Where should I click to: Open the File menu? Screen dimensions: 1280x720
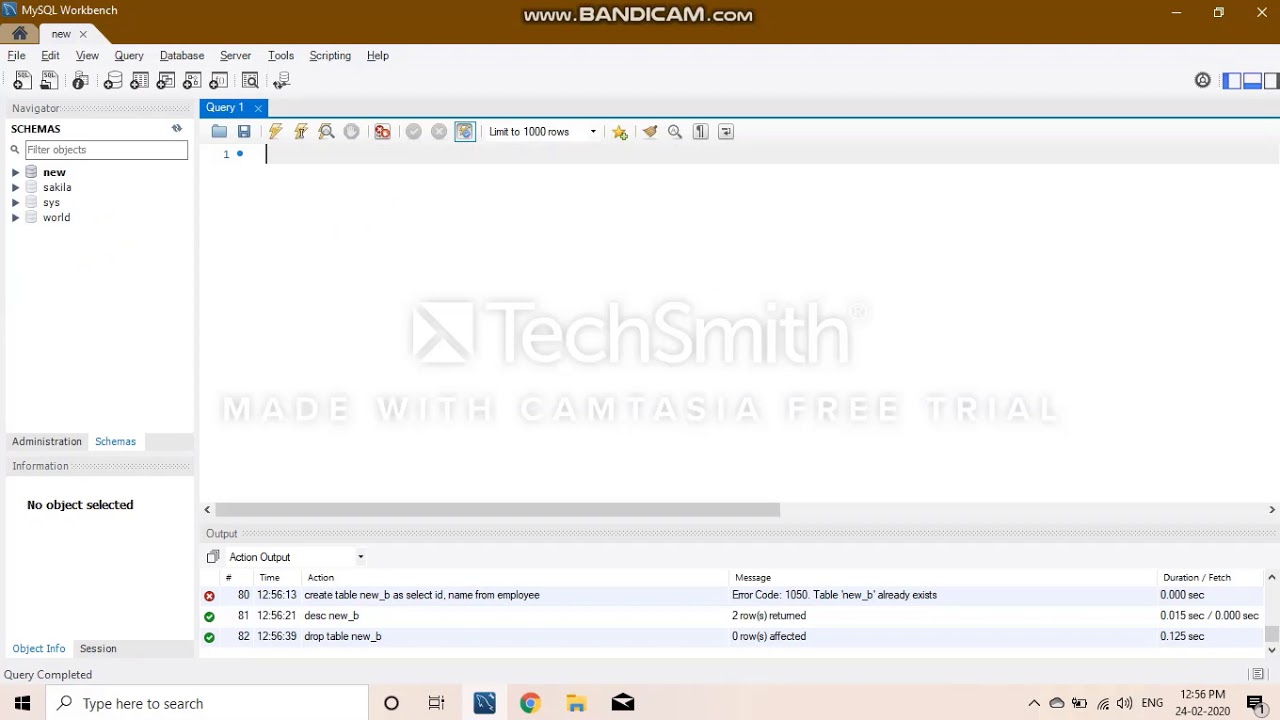(x=16, y=56)
